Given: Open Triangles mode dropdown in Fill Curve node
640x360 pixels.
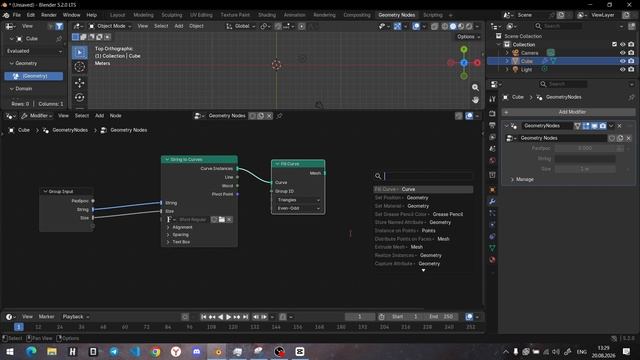Looking at the screenshot, I should (298, 200).
